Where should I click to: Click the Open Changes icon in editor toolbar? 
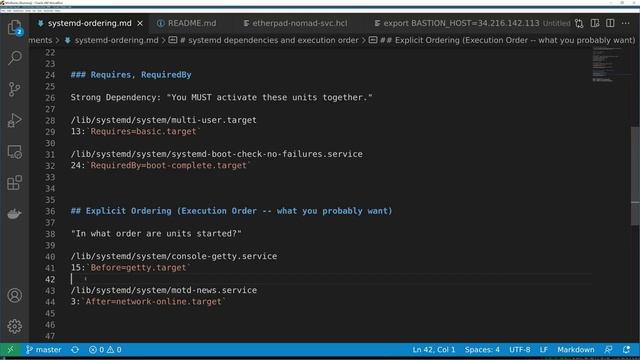579,23
